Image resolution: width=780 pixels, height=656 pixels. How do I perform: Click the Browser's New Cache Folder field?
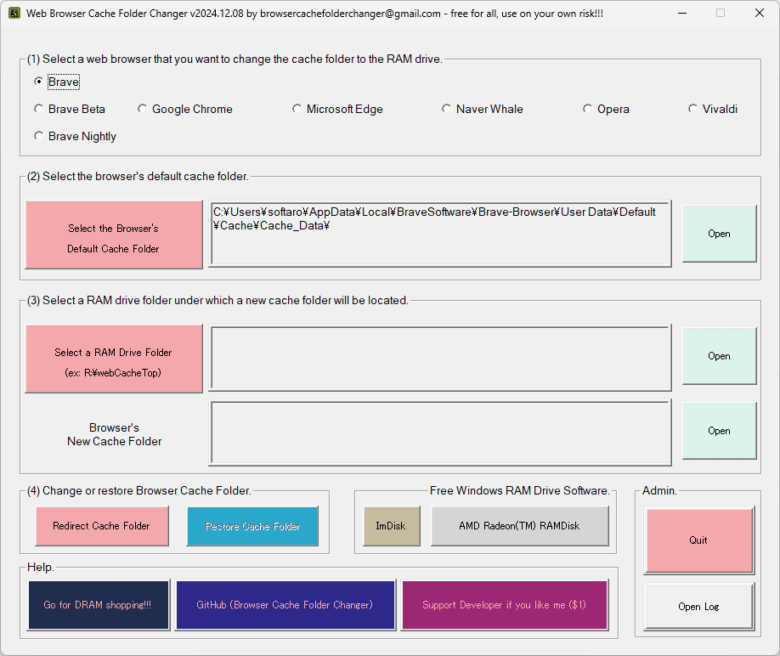coord(440,433)
